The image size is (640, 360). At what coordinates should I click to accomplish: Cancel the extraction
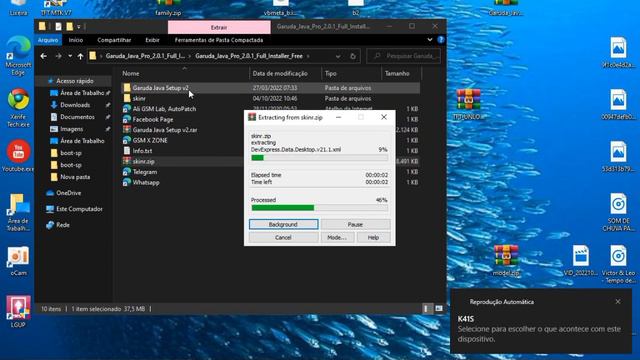click(x=283, y=238)
